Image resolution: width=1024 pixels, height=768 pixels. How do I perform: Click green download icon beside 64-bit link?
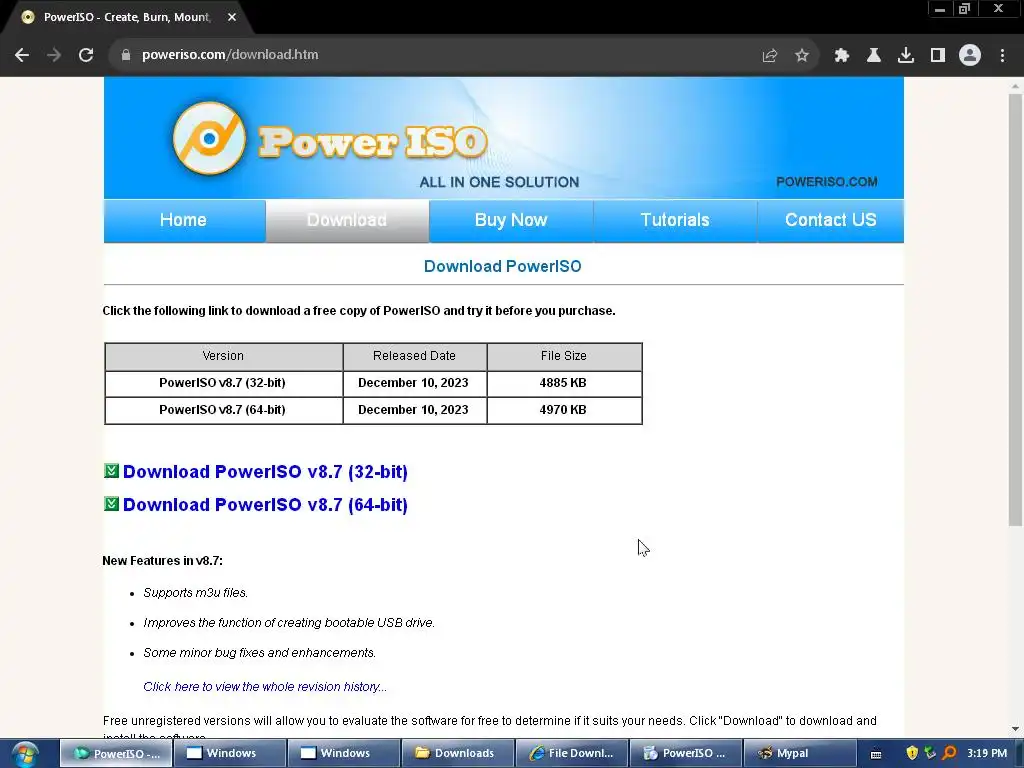point(112,504)
